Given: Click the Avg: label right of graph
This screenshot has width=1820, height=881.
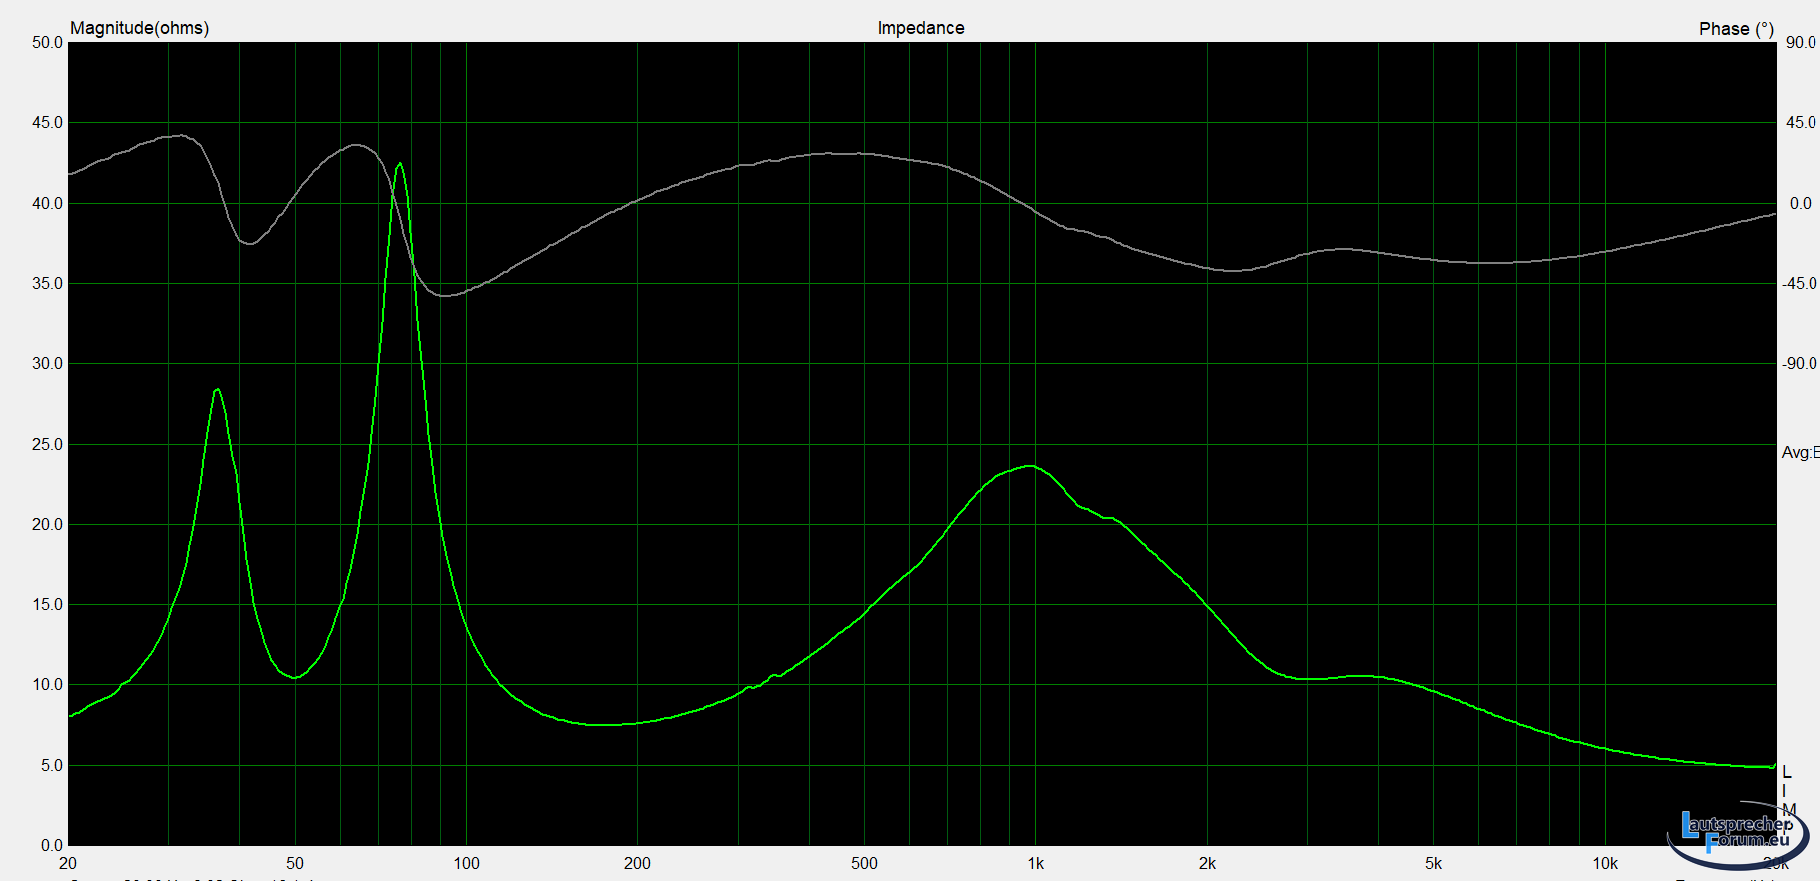Looking at the screenshot, I should pyautogui.click(x=1799, y=453).
